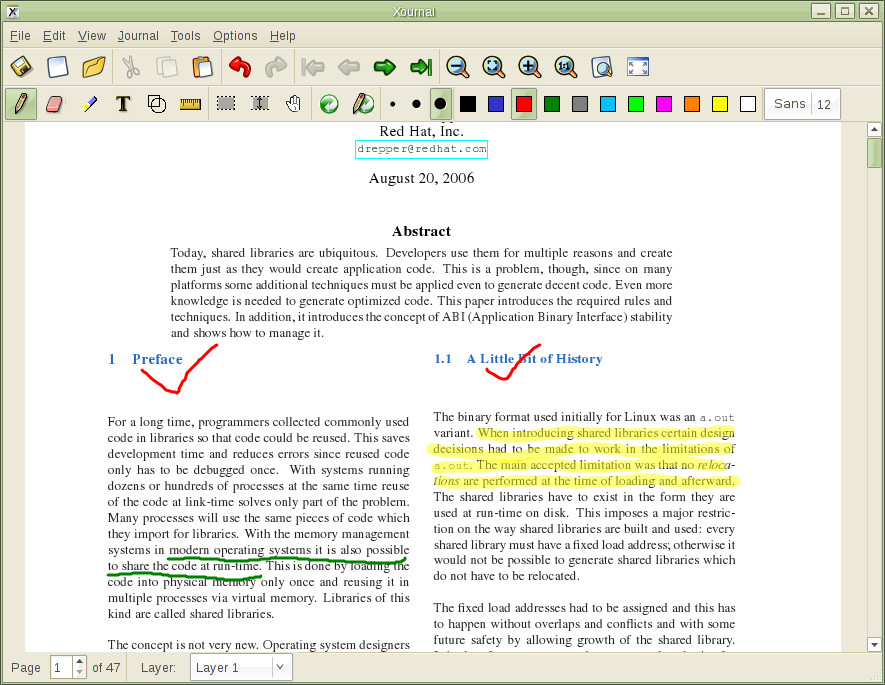Expand the Layer 1 dropdown

click(x=241, y=668)
